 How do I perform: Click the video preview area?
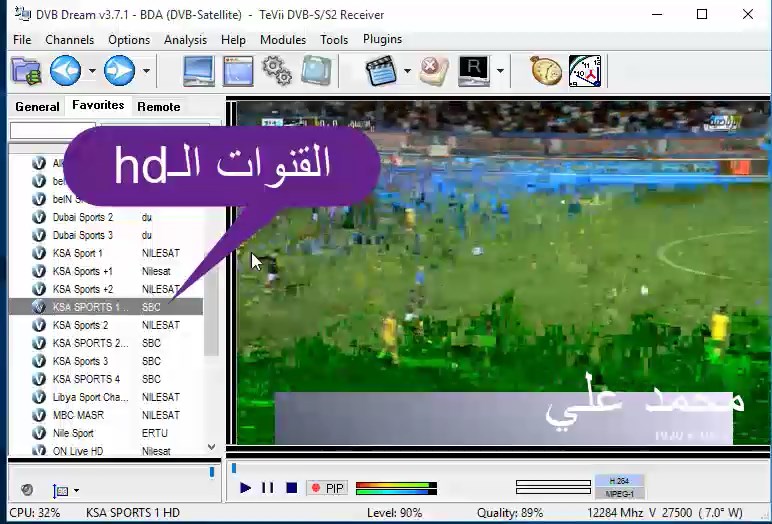tap(502, 272)
